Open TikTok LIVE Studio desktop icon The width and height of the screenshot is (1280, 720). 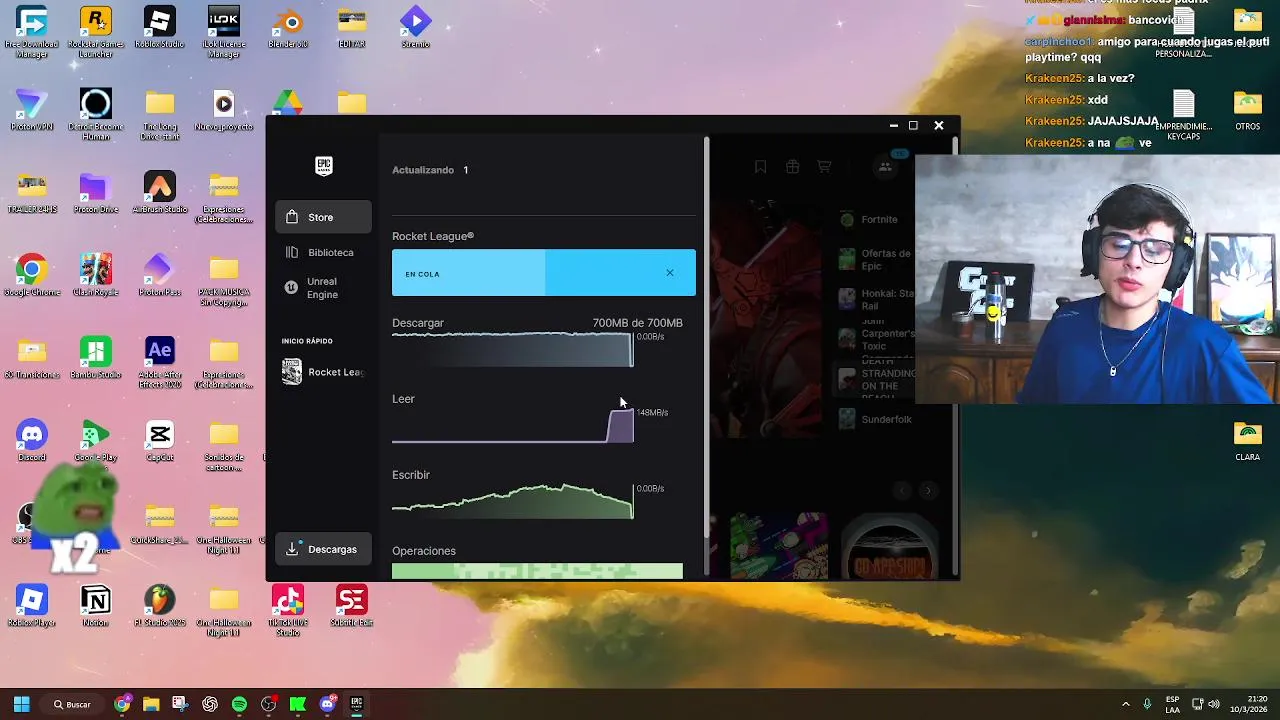(x=288, y=610)
